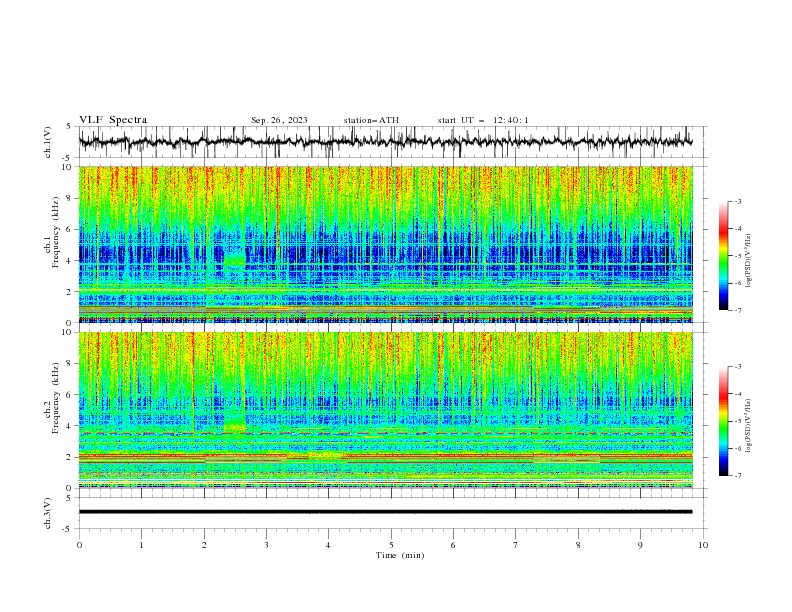Click the time axis tick label "0"

click(x=79, y=545)
